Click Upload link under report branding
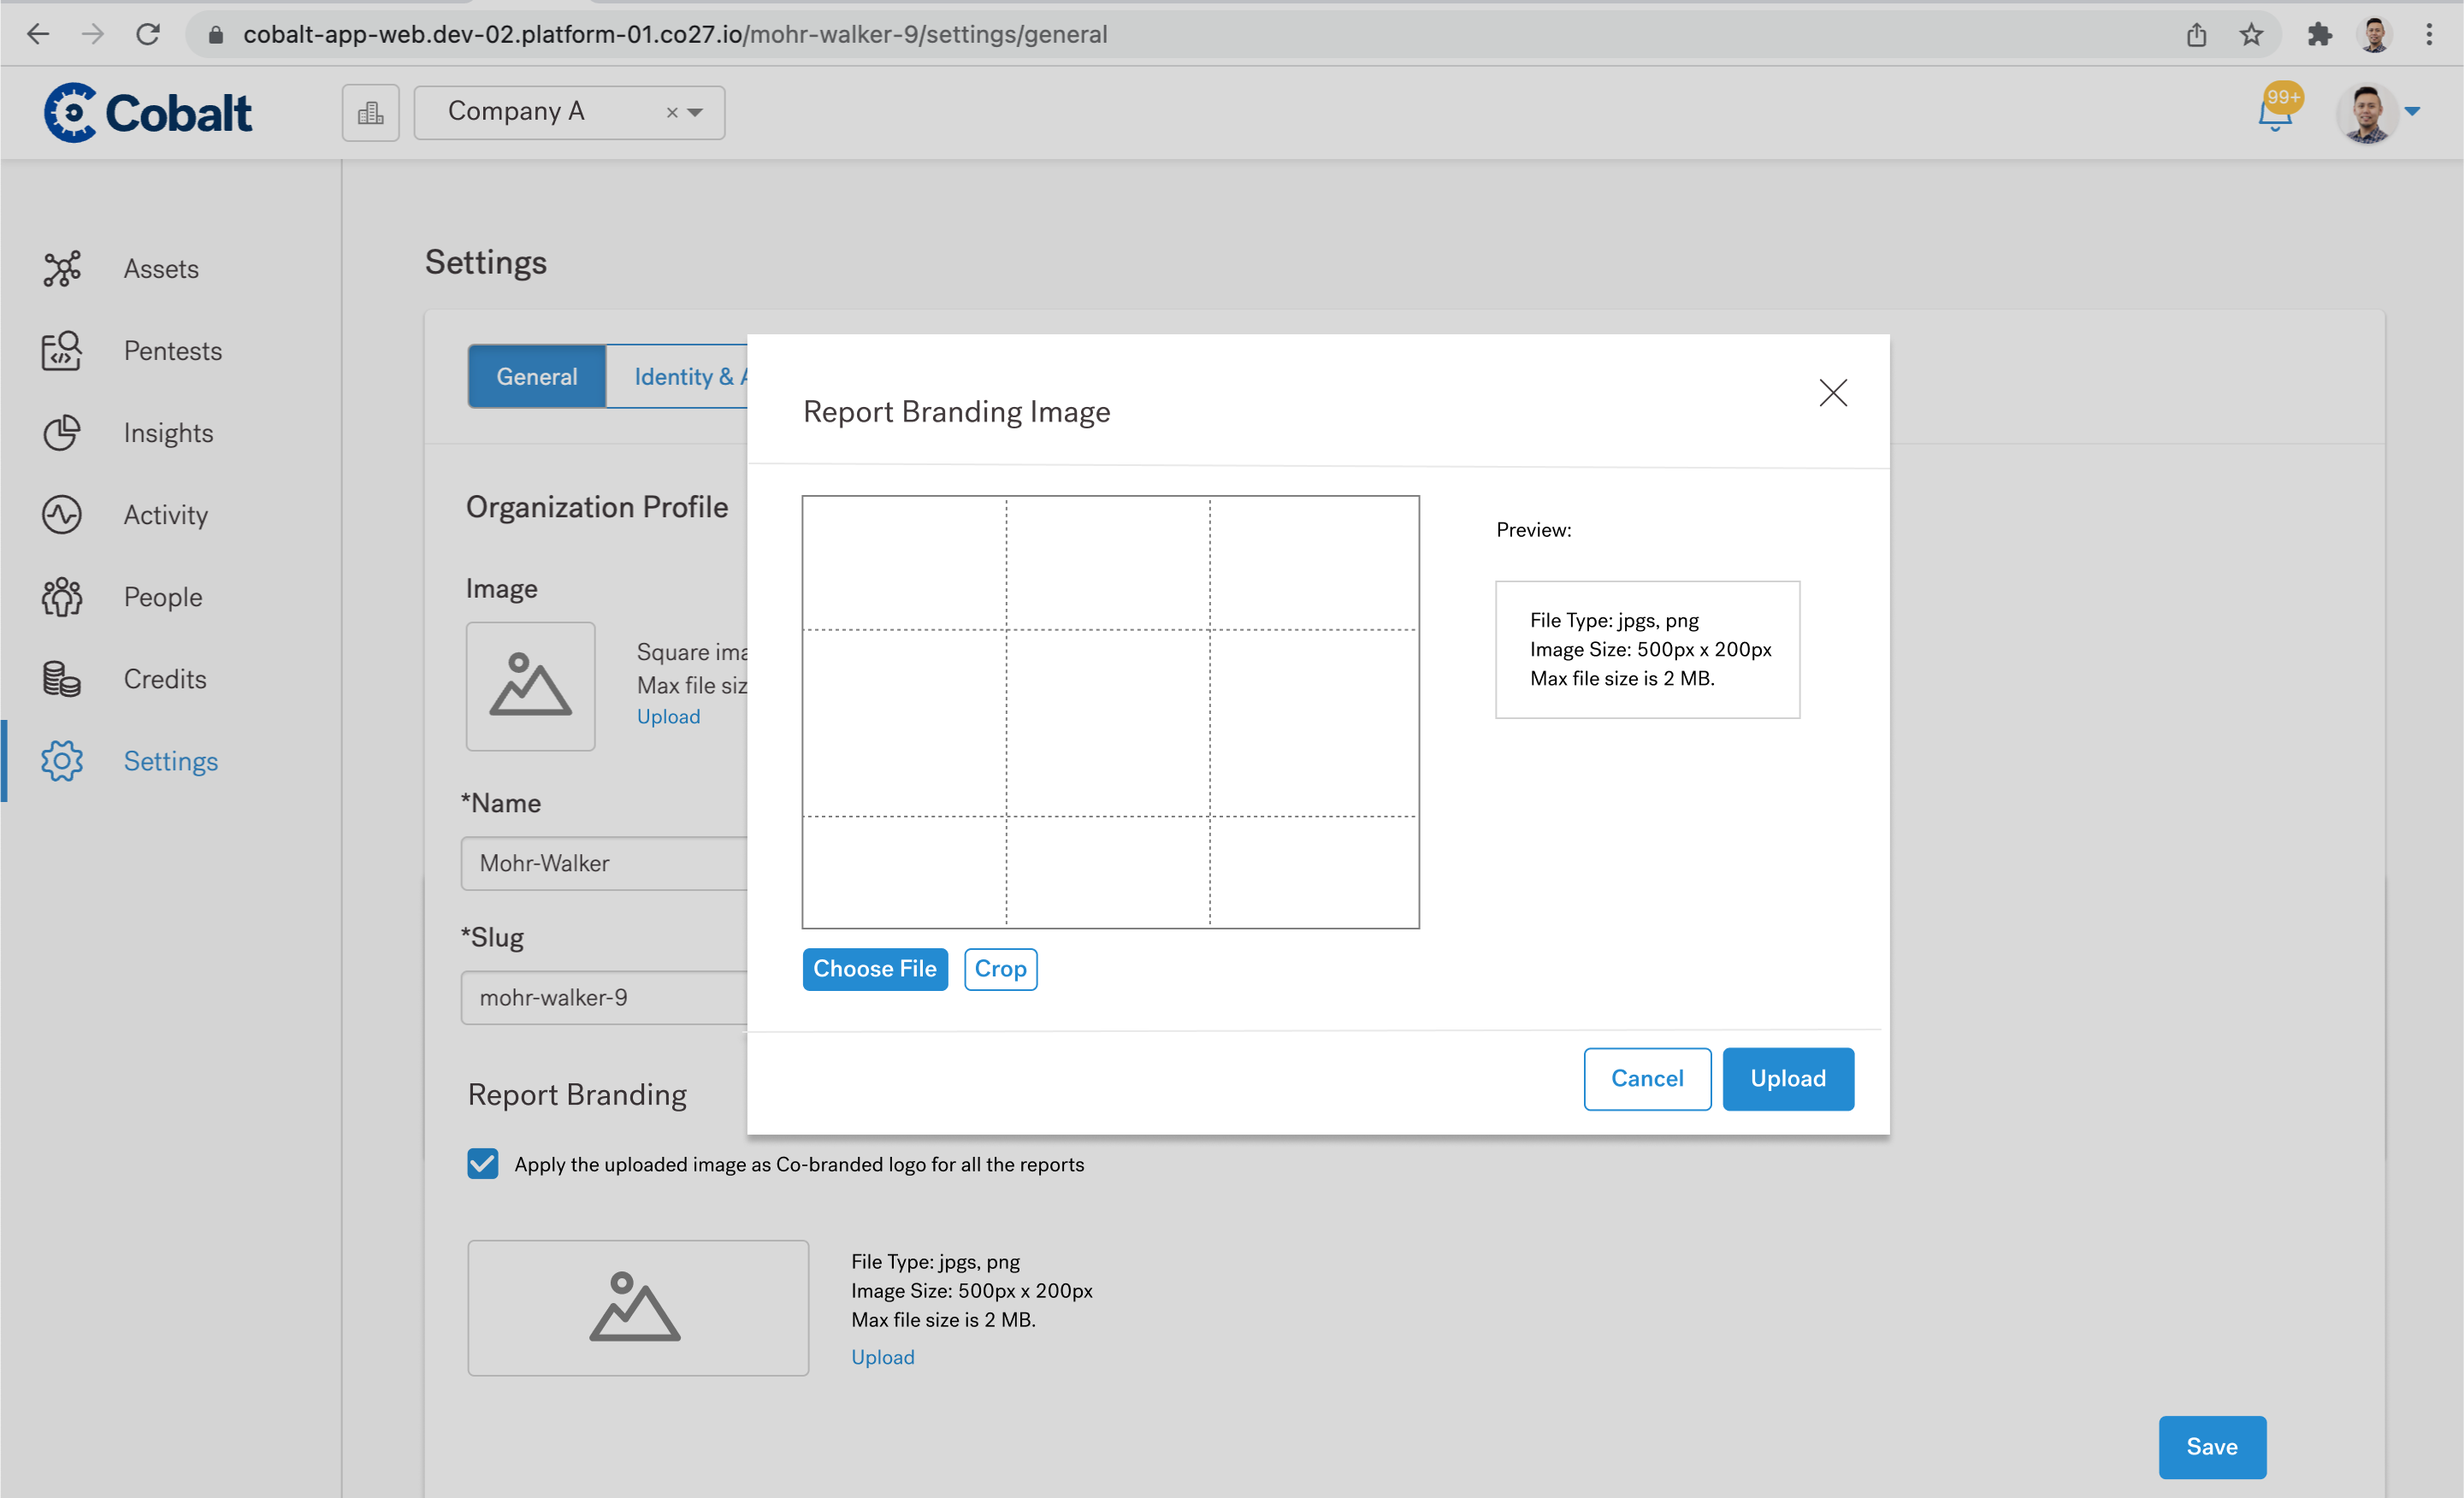 point(883,1357)
